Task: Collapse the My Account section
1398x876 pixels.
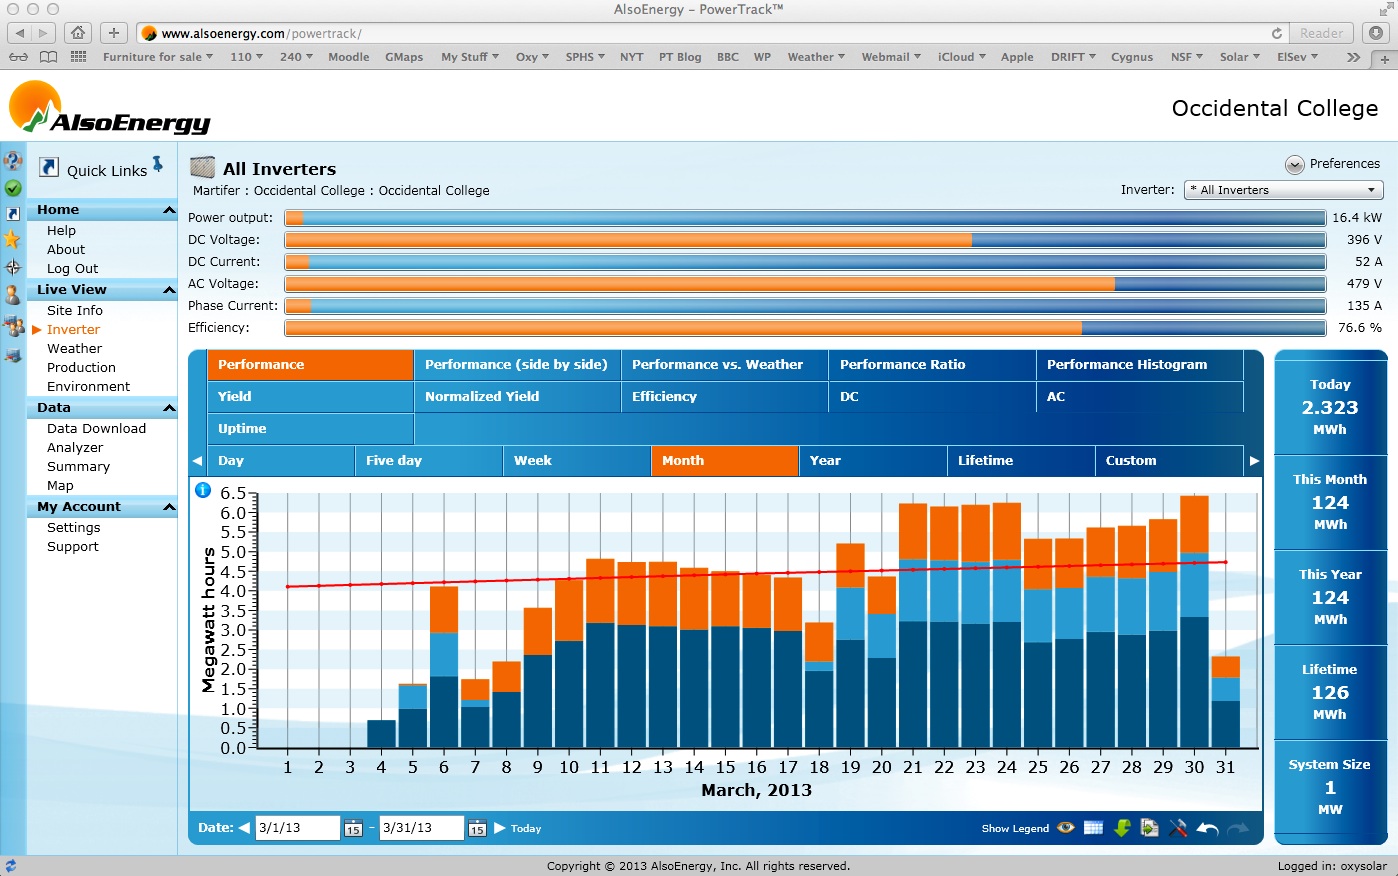Action: pyautogui.click(x=169, y=507)
